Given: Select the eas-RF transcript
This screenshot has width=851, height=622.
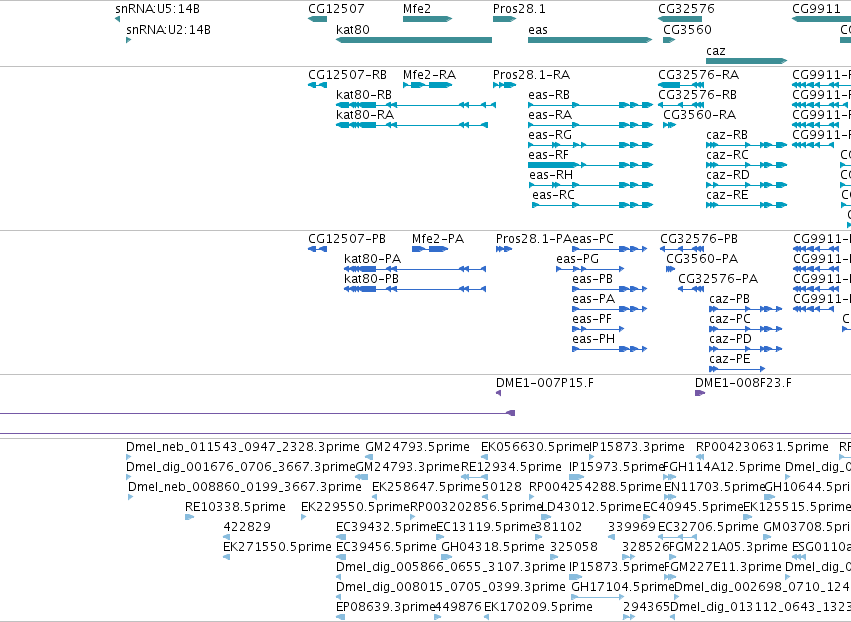Looking at the screenshot, I should (590, 165).
